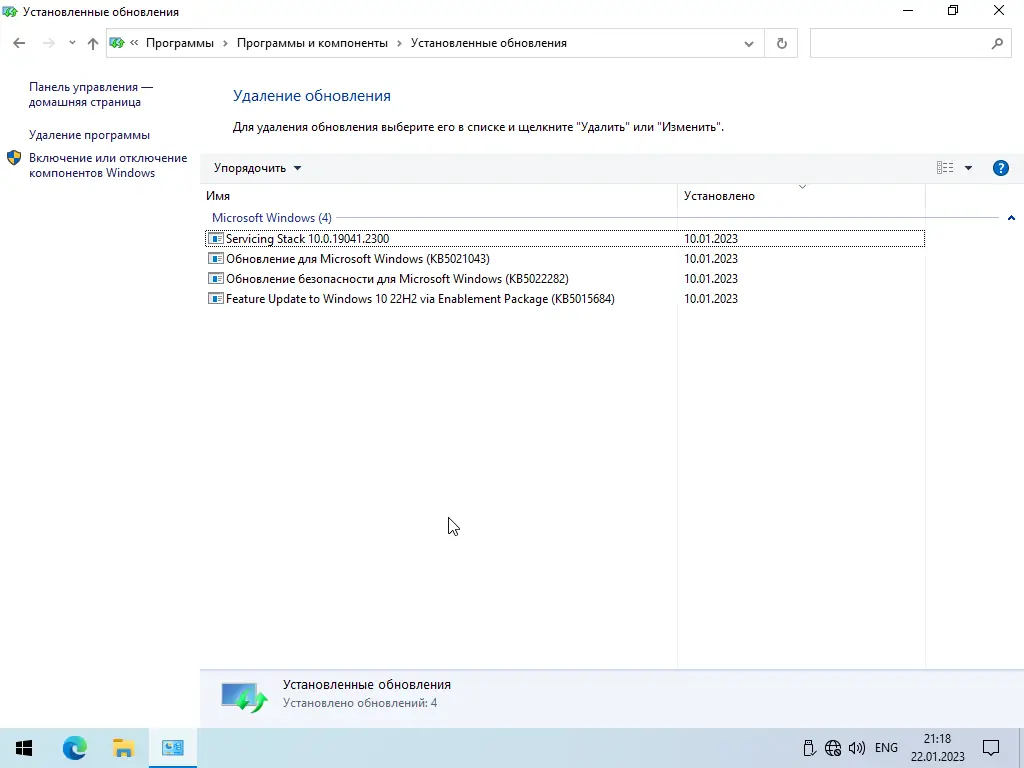The image size is (1024, 768).
Task: Go back with the left arrow button
Action: pos(19,43)
